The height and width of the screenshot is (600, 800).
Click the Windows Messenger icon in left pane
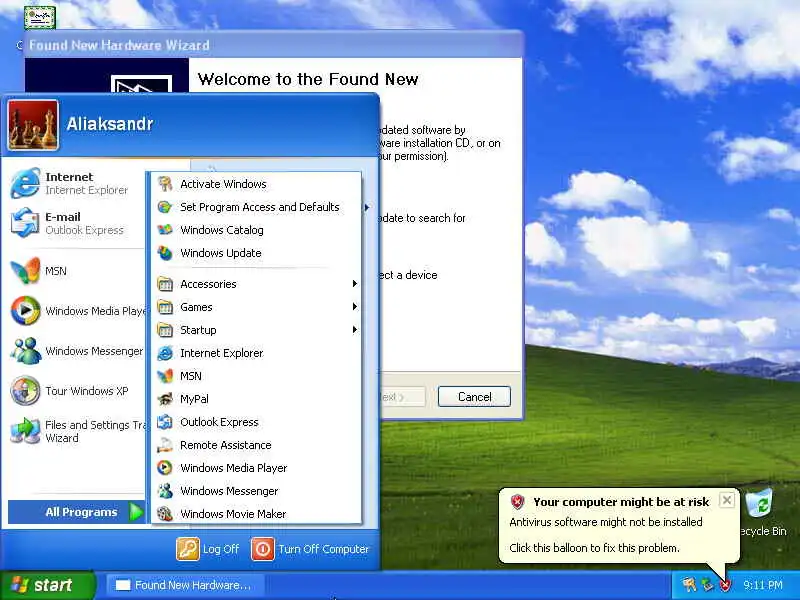click(x=25, y=351)
